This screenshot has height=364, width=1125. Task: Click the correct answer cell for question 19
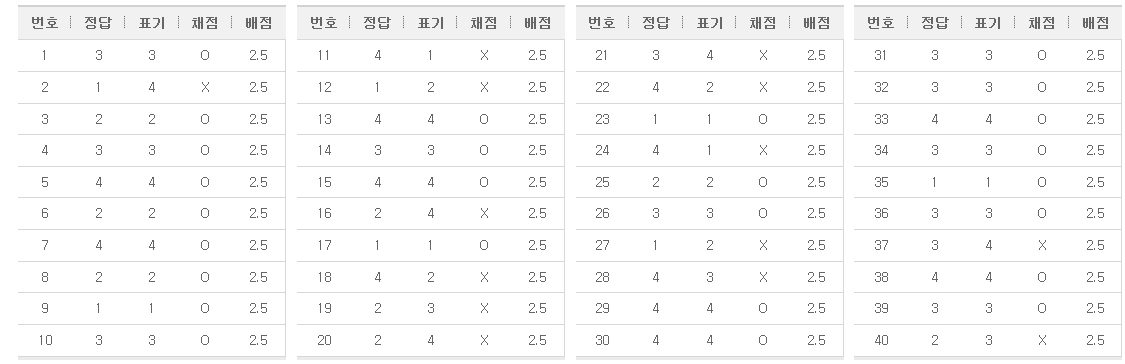377,308
